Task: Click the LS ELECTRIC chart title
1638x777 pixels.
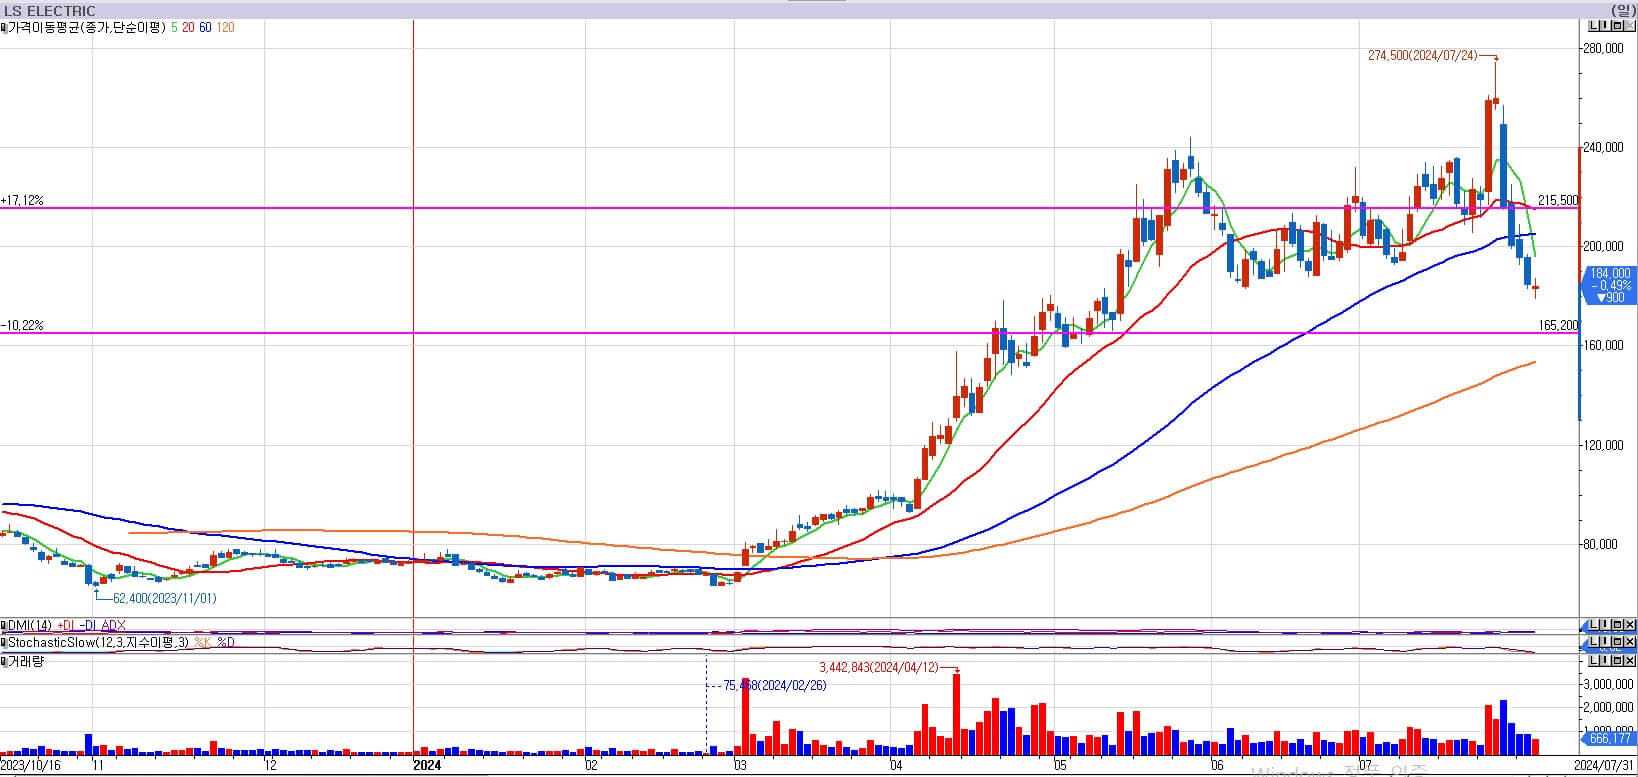Action: (x=49, y=11)
